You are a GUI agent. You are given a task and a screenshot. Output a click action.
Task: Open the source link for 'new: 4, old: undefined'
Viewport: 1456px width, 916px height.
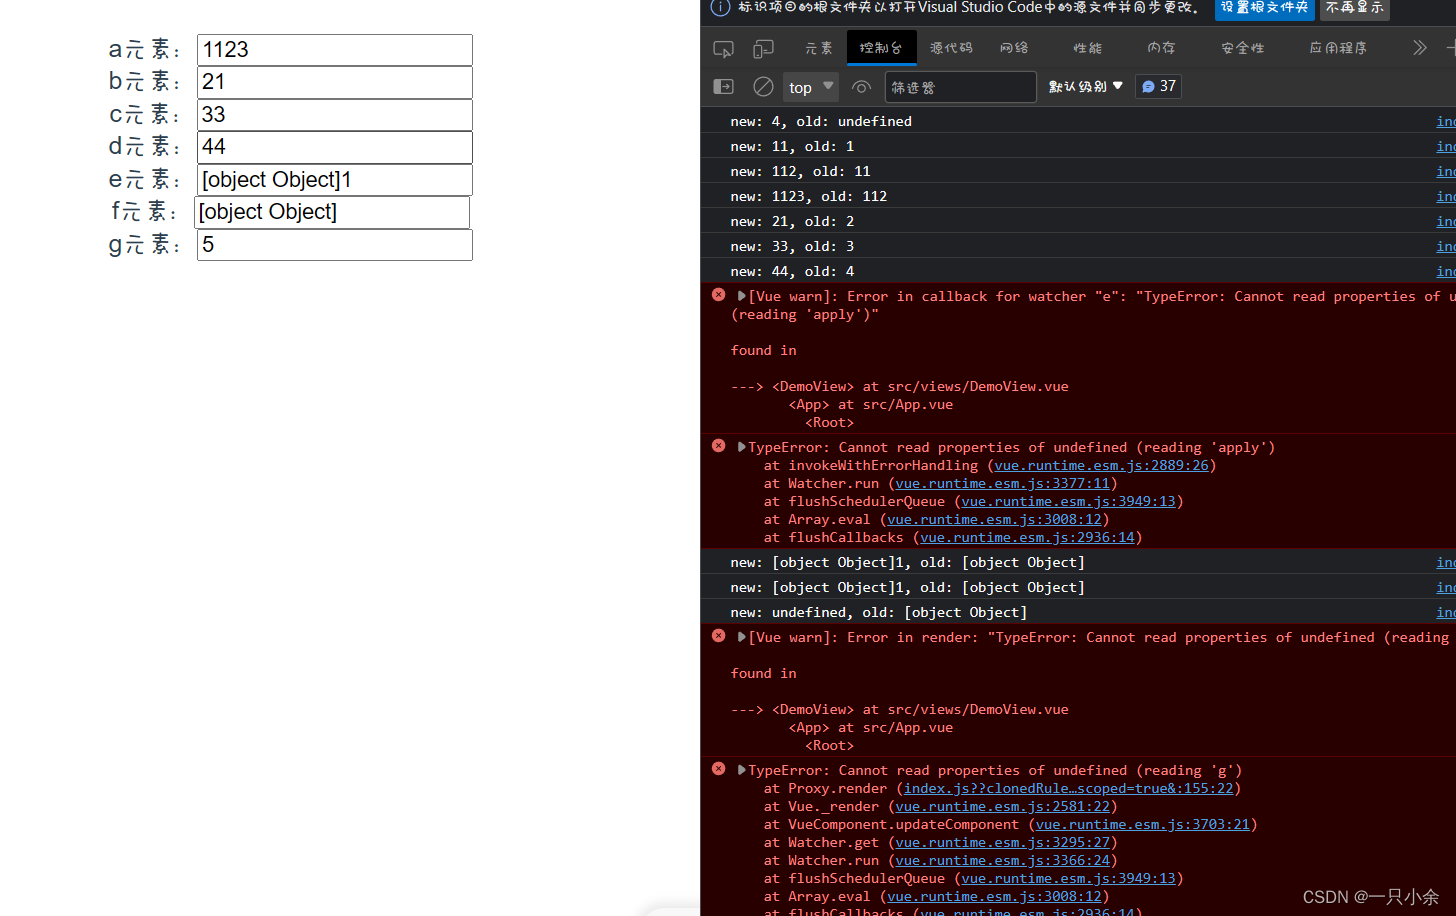[1446, 121]
